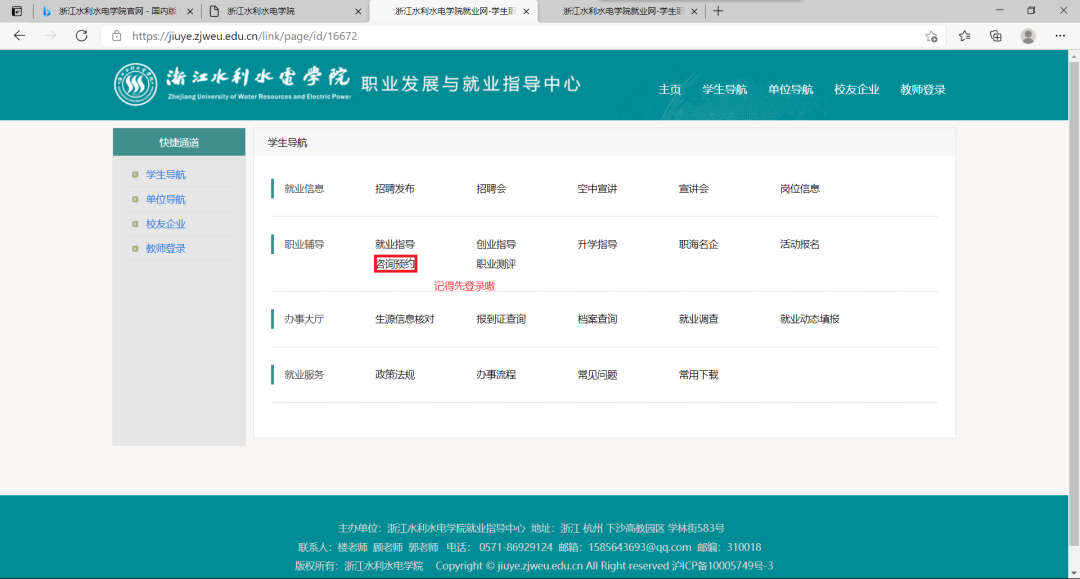Image resolution: width=1080 pixels, height=579 pixels.
Task: Open the user profile avatar
Action: click(1028, 36)
